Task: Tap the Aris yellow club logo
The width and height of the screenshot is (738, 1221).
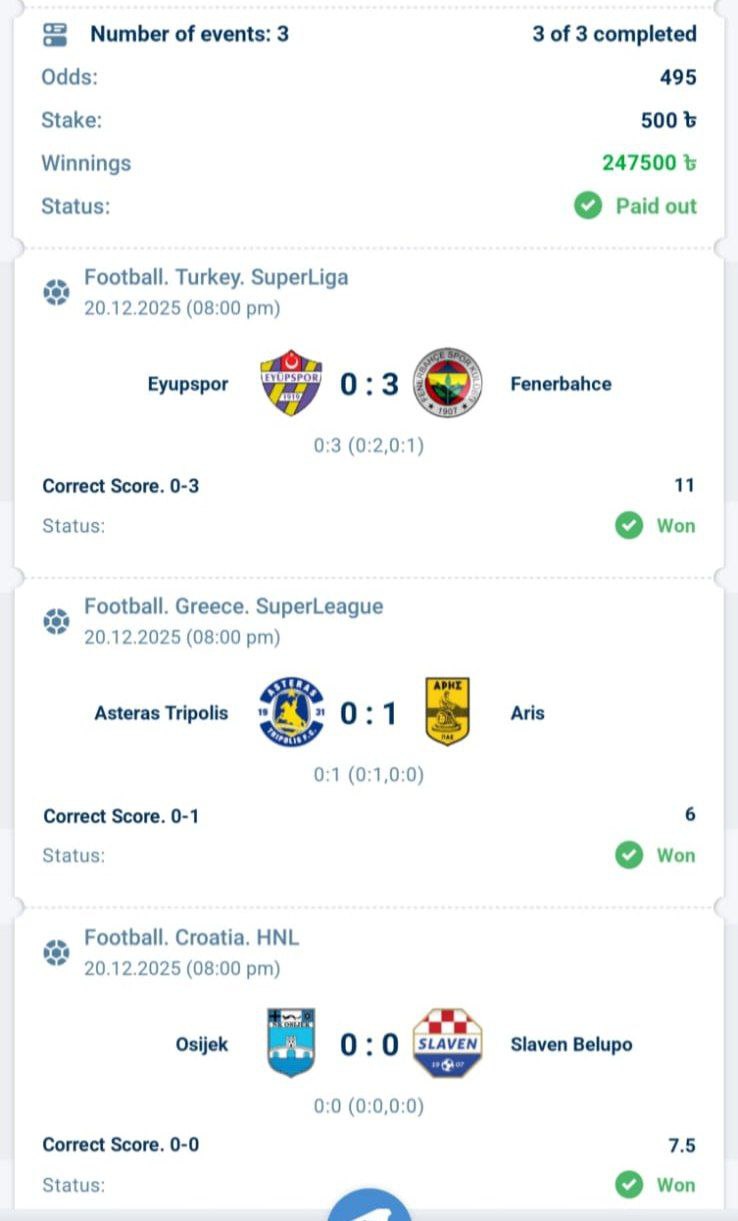Action: point(447,712)
